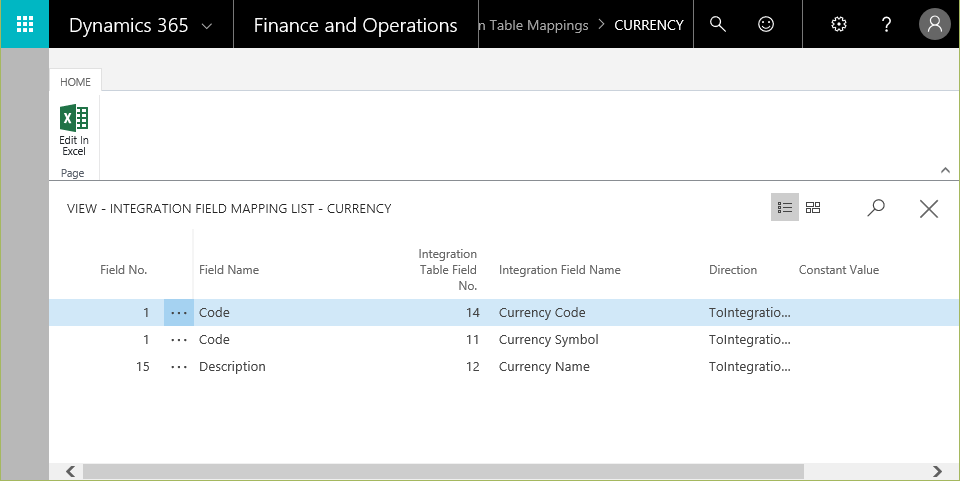The height and width of the screenshot is (481, 960).
Task: Go to Table Mappings breadcrumb
Action: (x=534, y=25)
